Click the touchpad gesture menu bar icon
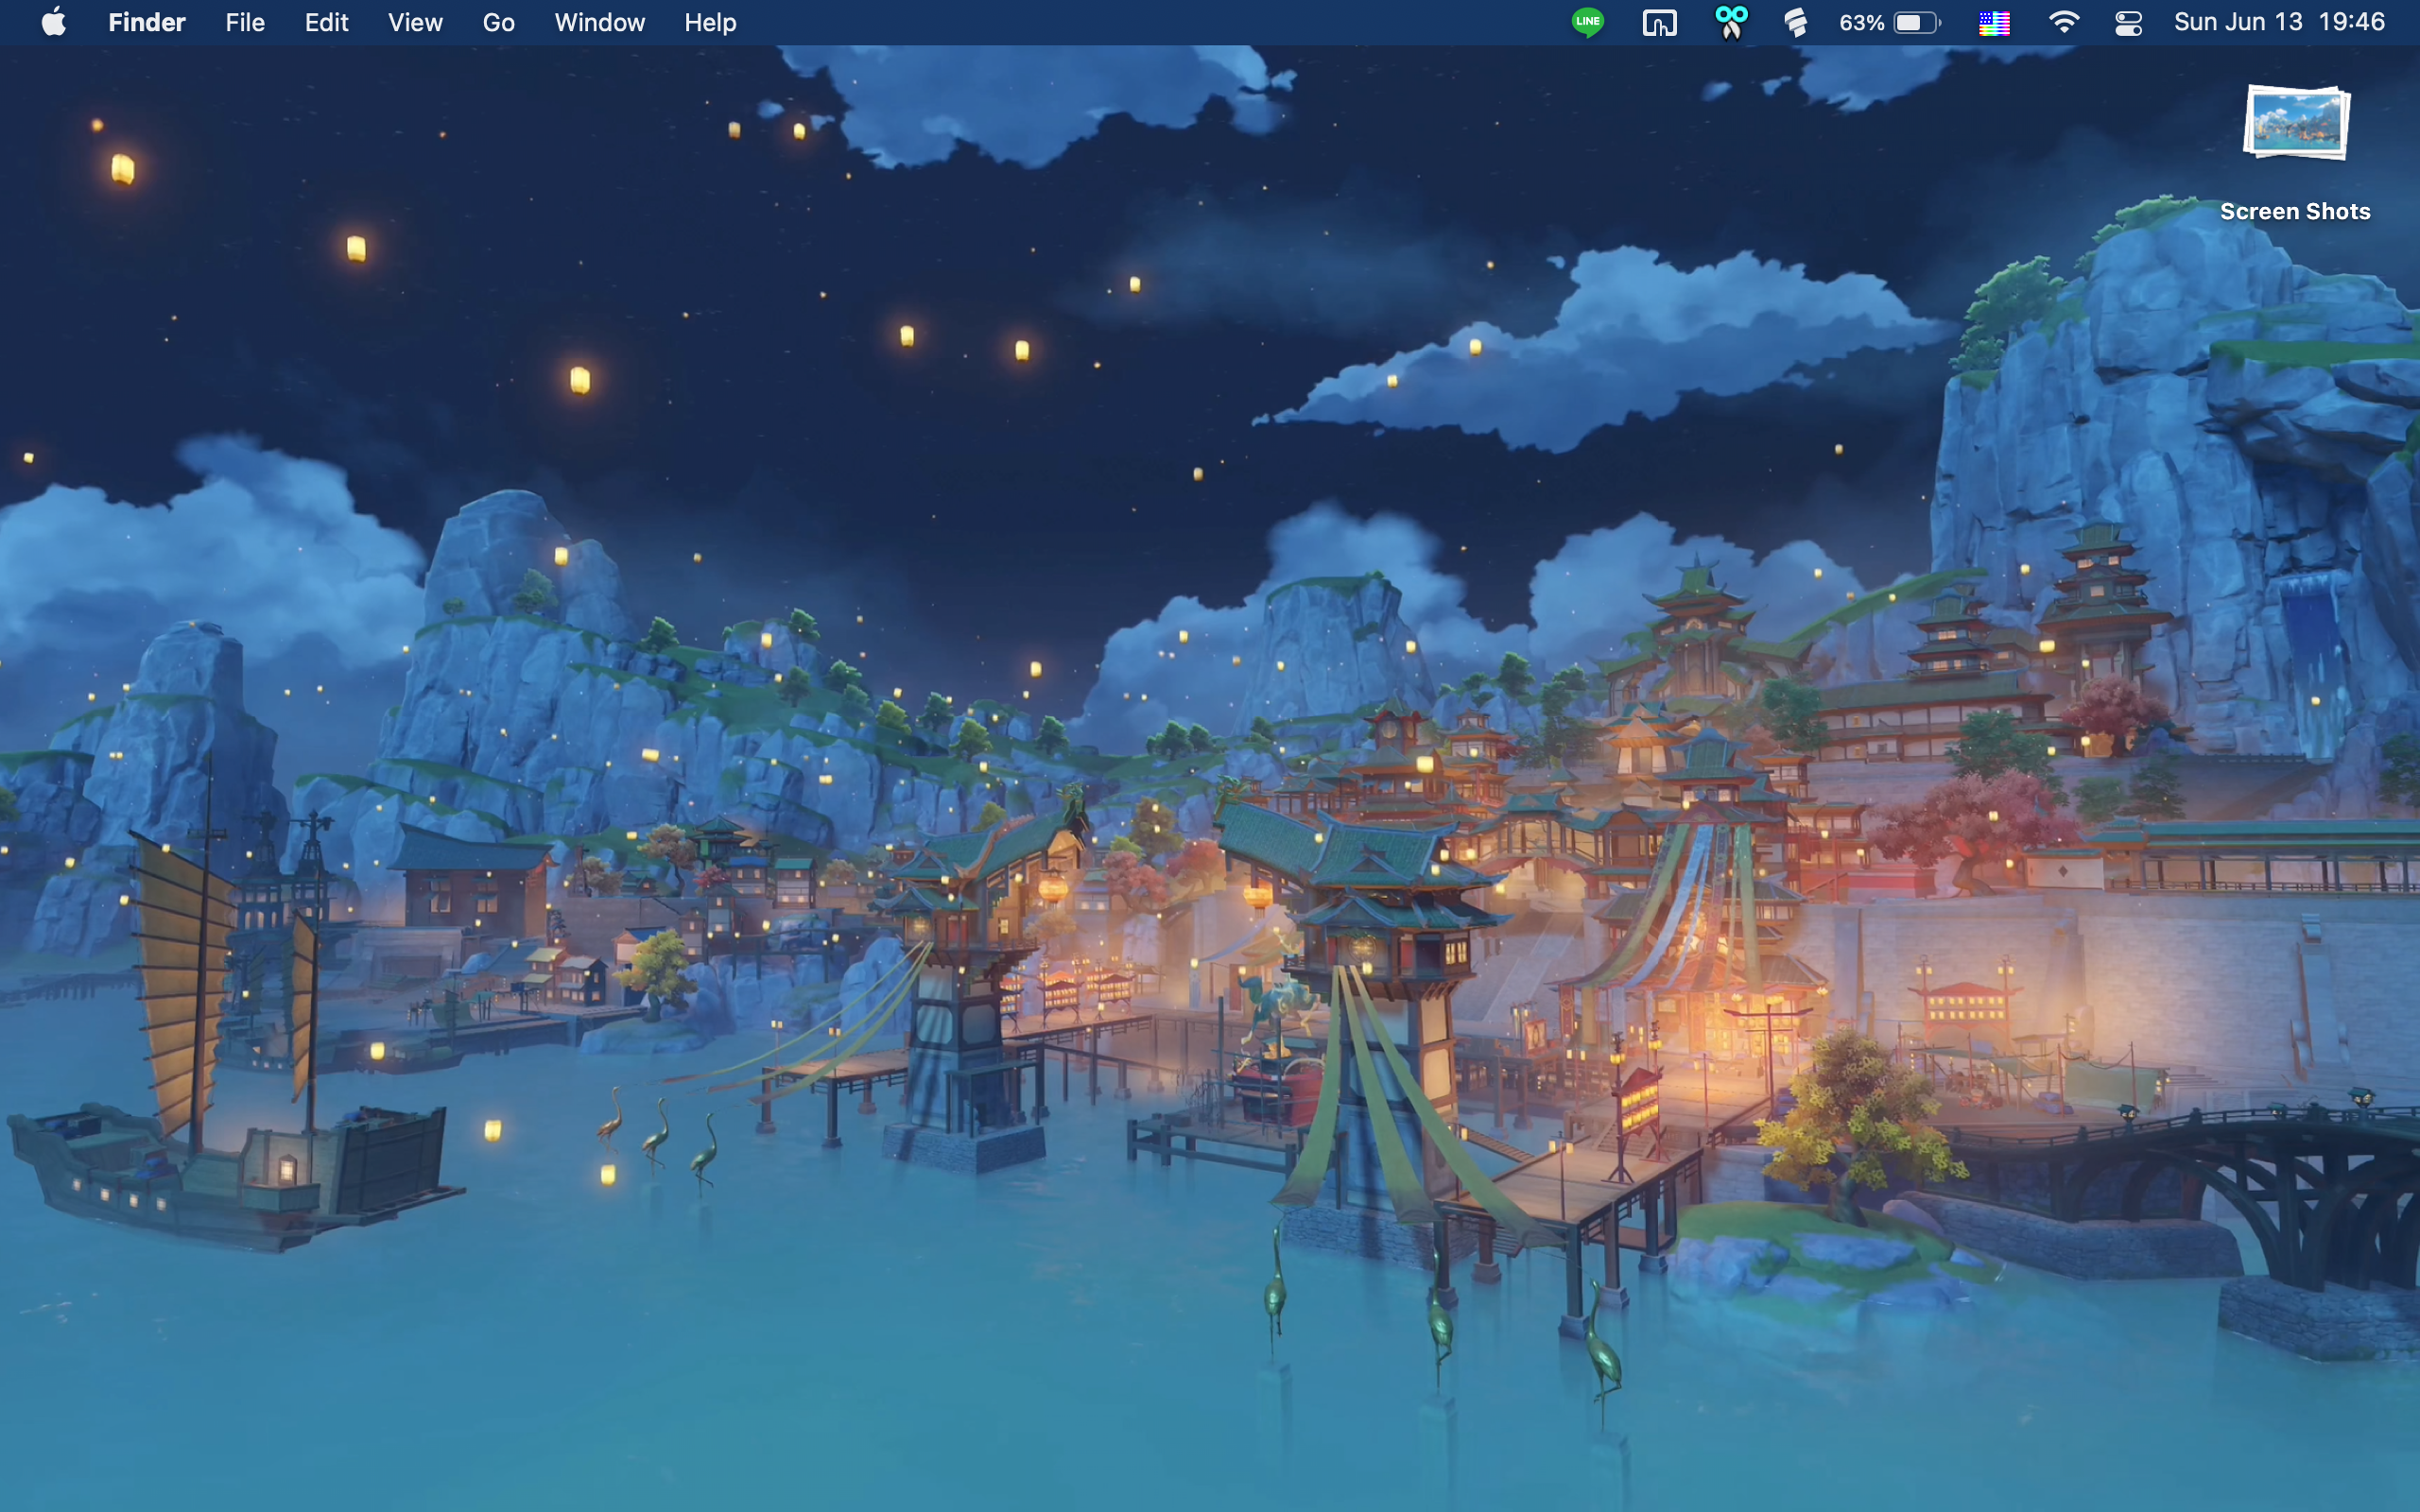Screen dimensions: 2420x1512 [x=1659, y=22]
